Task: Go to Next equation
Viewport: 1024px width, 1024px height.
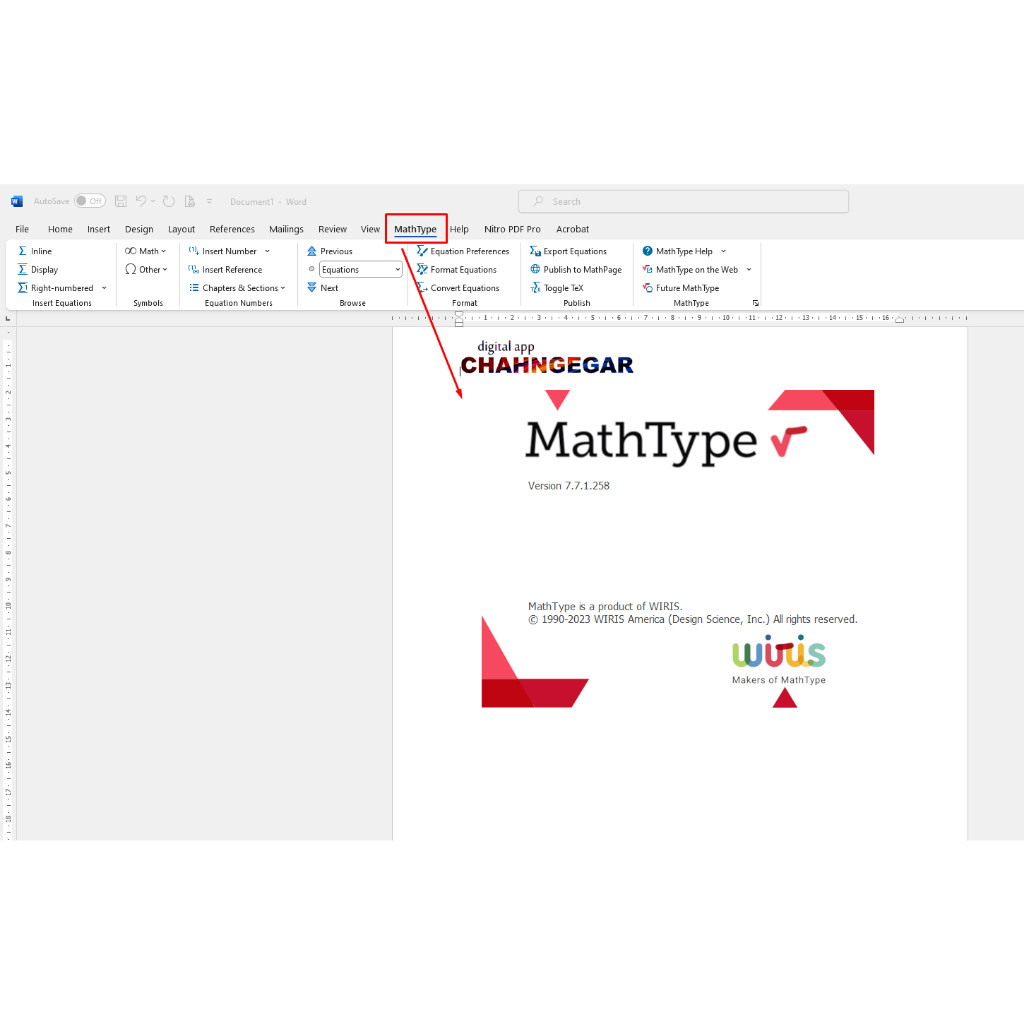Action: coord(323,287)
